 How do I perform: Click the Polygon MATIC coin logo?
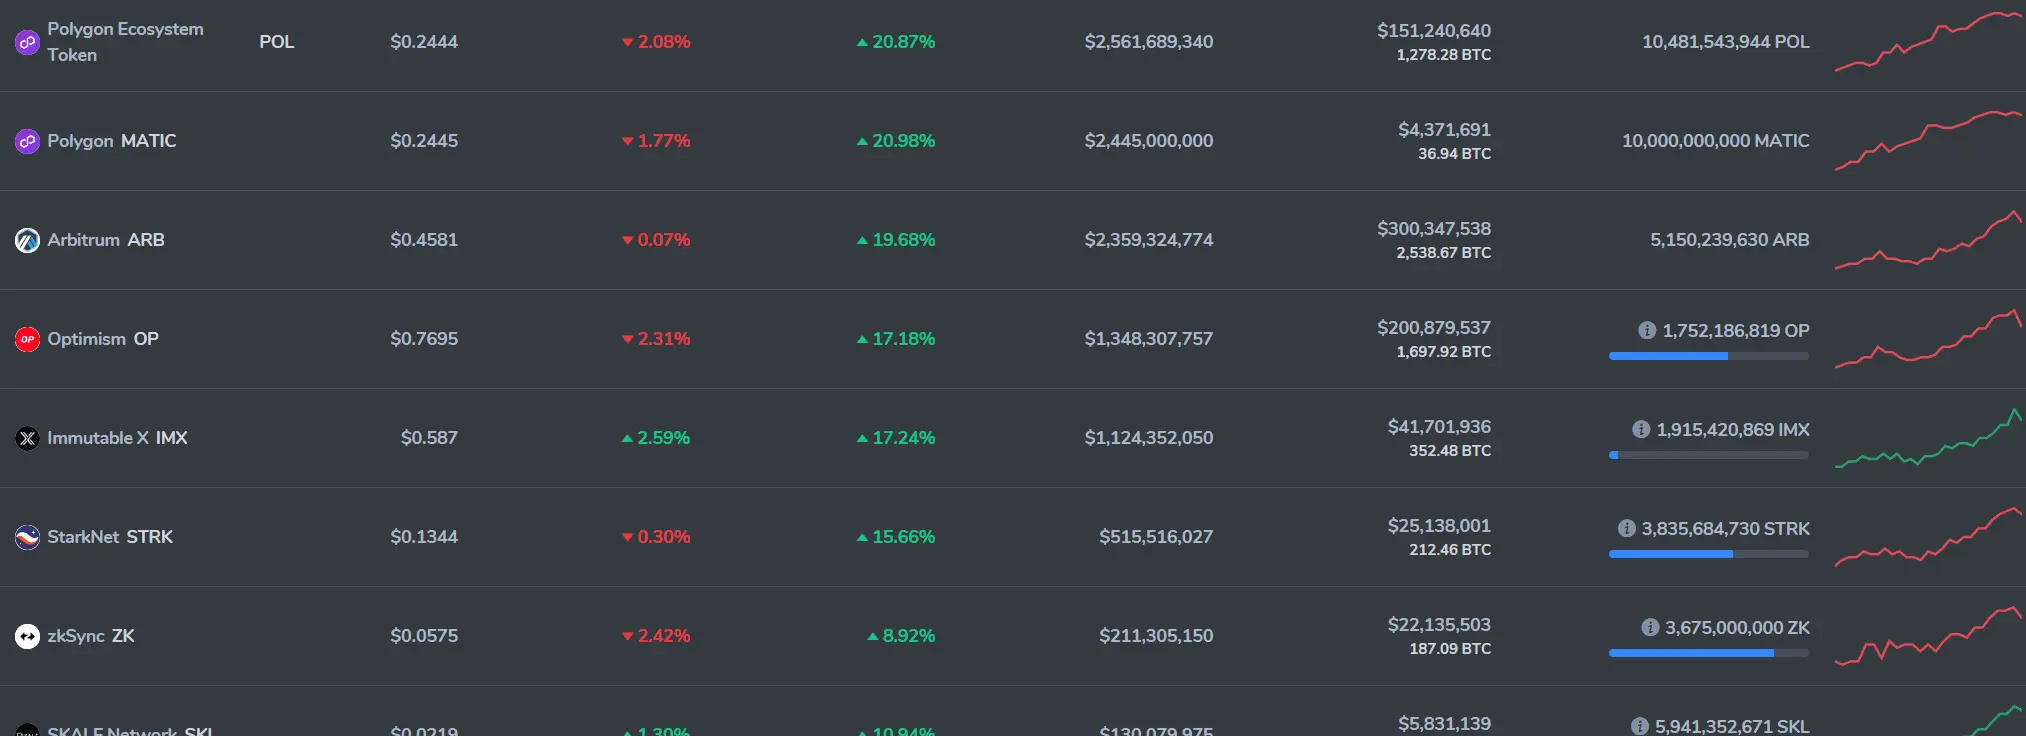click(27, 141)
